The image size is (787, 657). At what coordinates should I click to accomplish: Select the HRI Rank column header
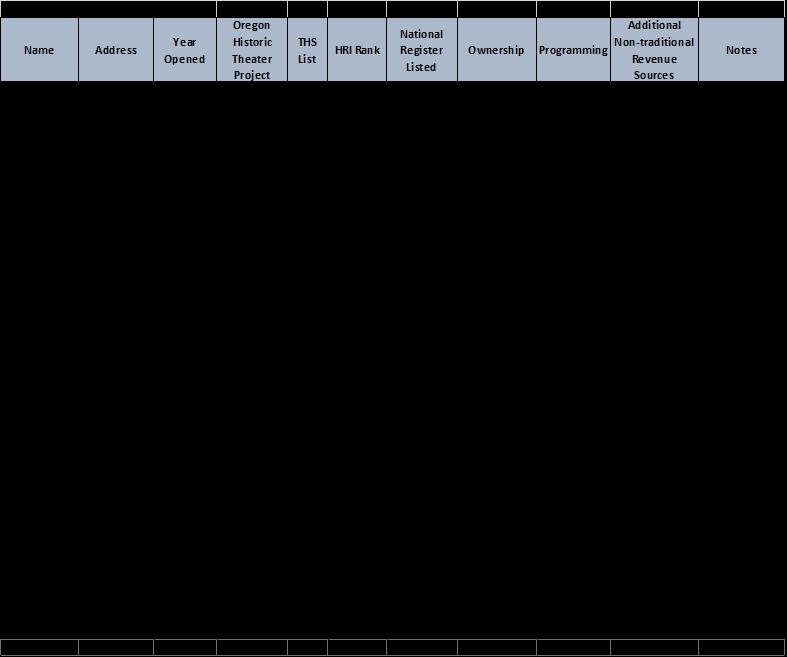[357, 50]
